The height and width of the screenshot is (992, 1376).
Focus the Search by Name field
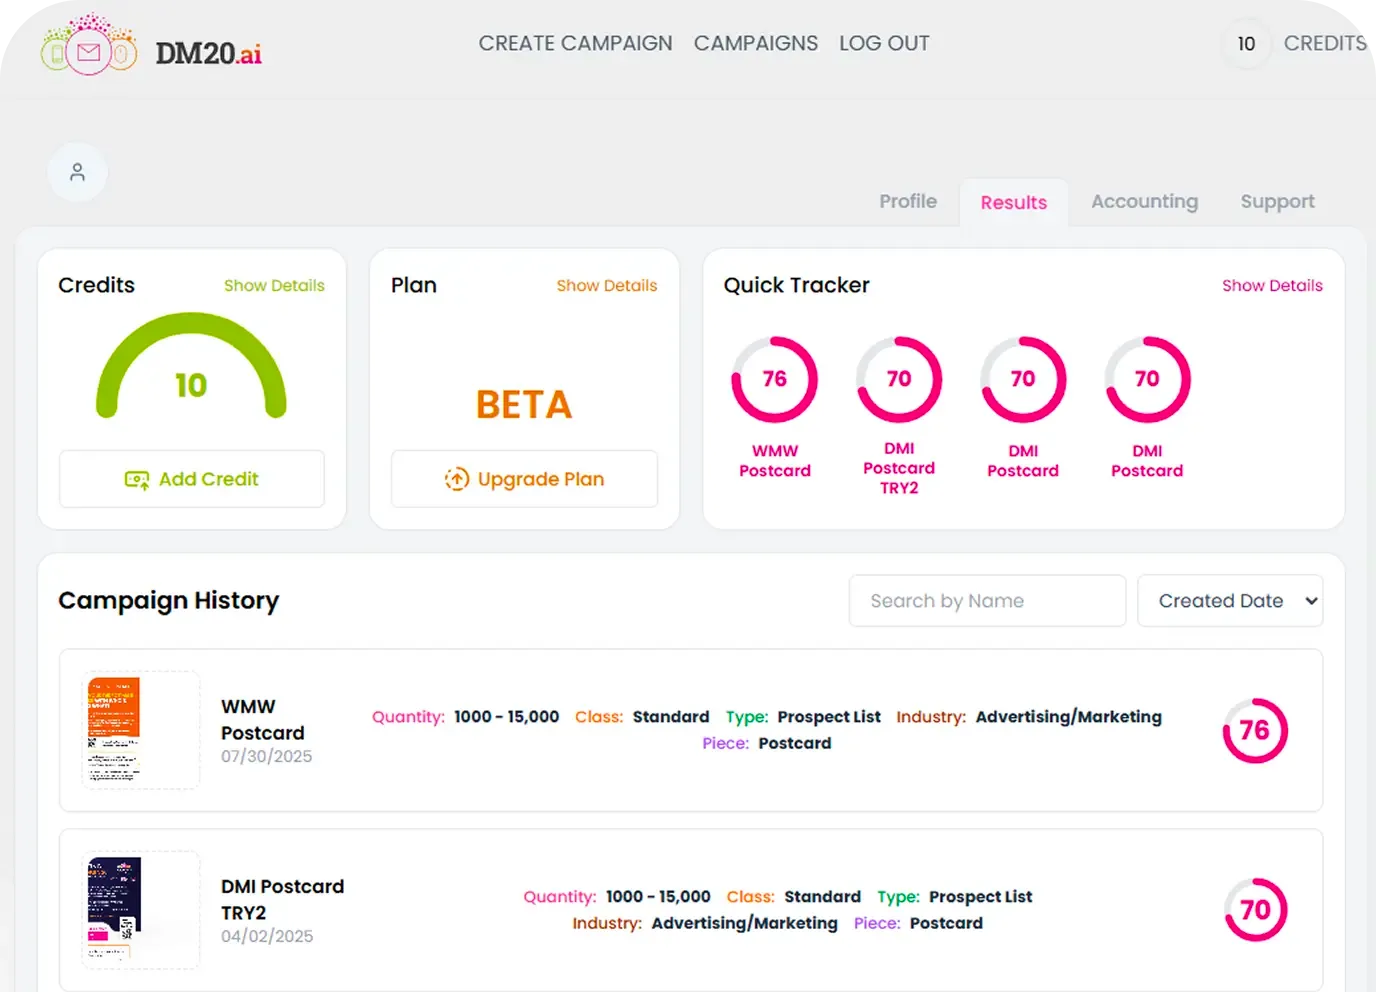tap(987, 601)
